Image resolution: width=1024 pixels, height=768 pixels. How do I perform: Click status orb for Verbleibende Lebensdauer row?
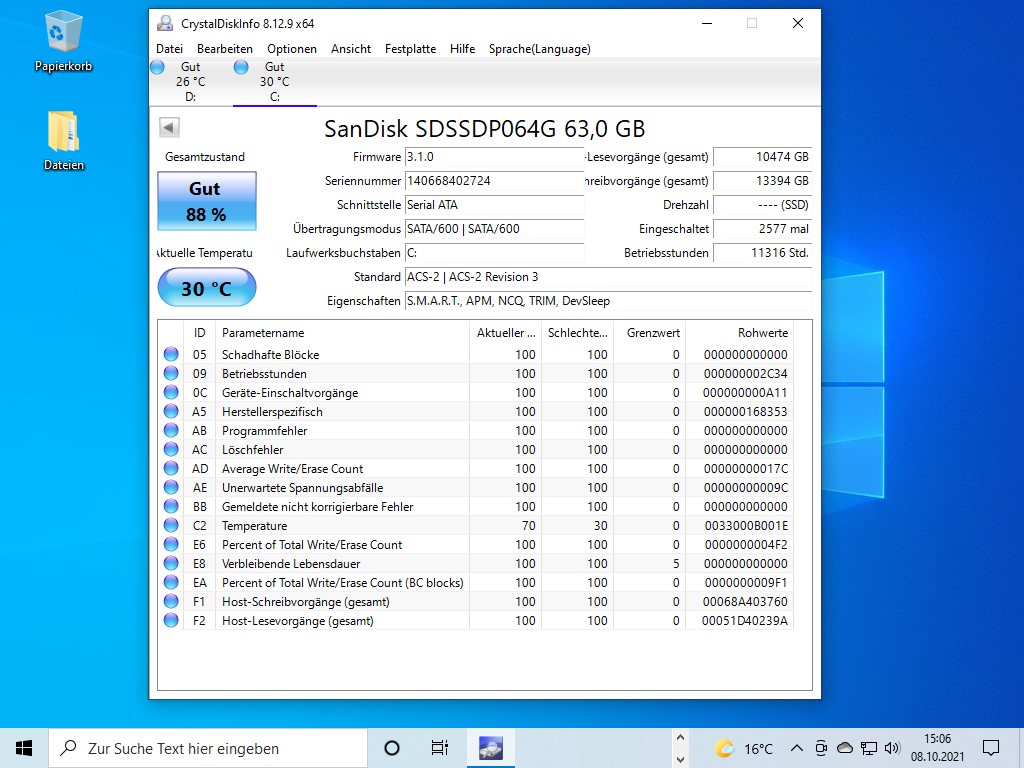tap(171, 563)
